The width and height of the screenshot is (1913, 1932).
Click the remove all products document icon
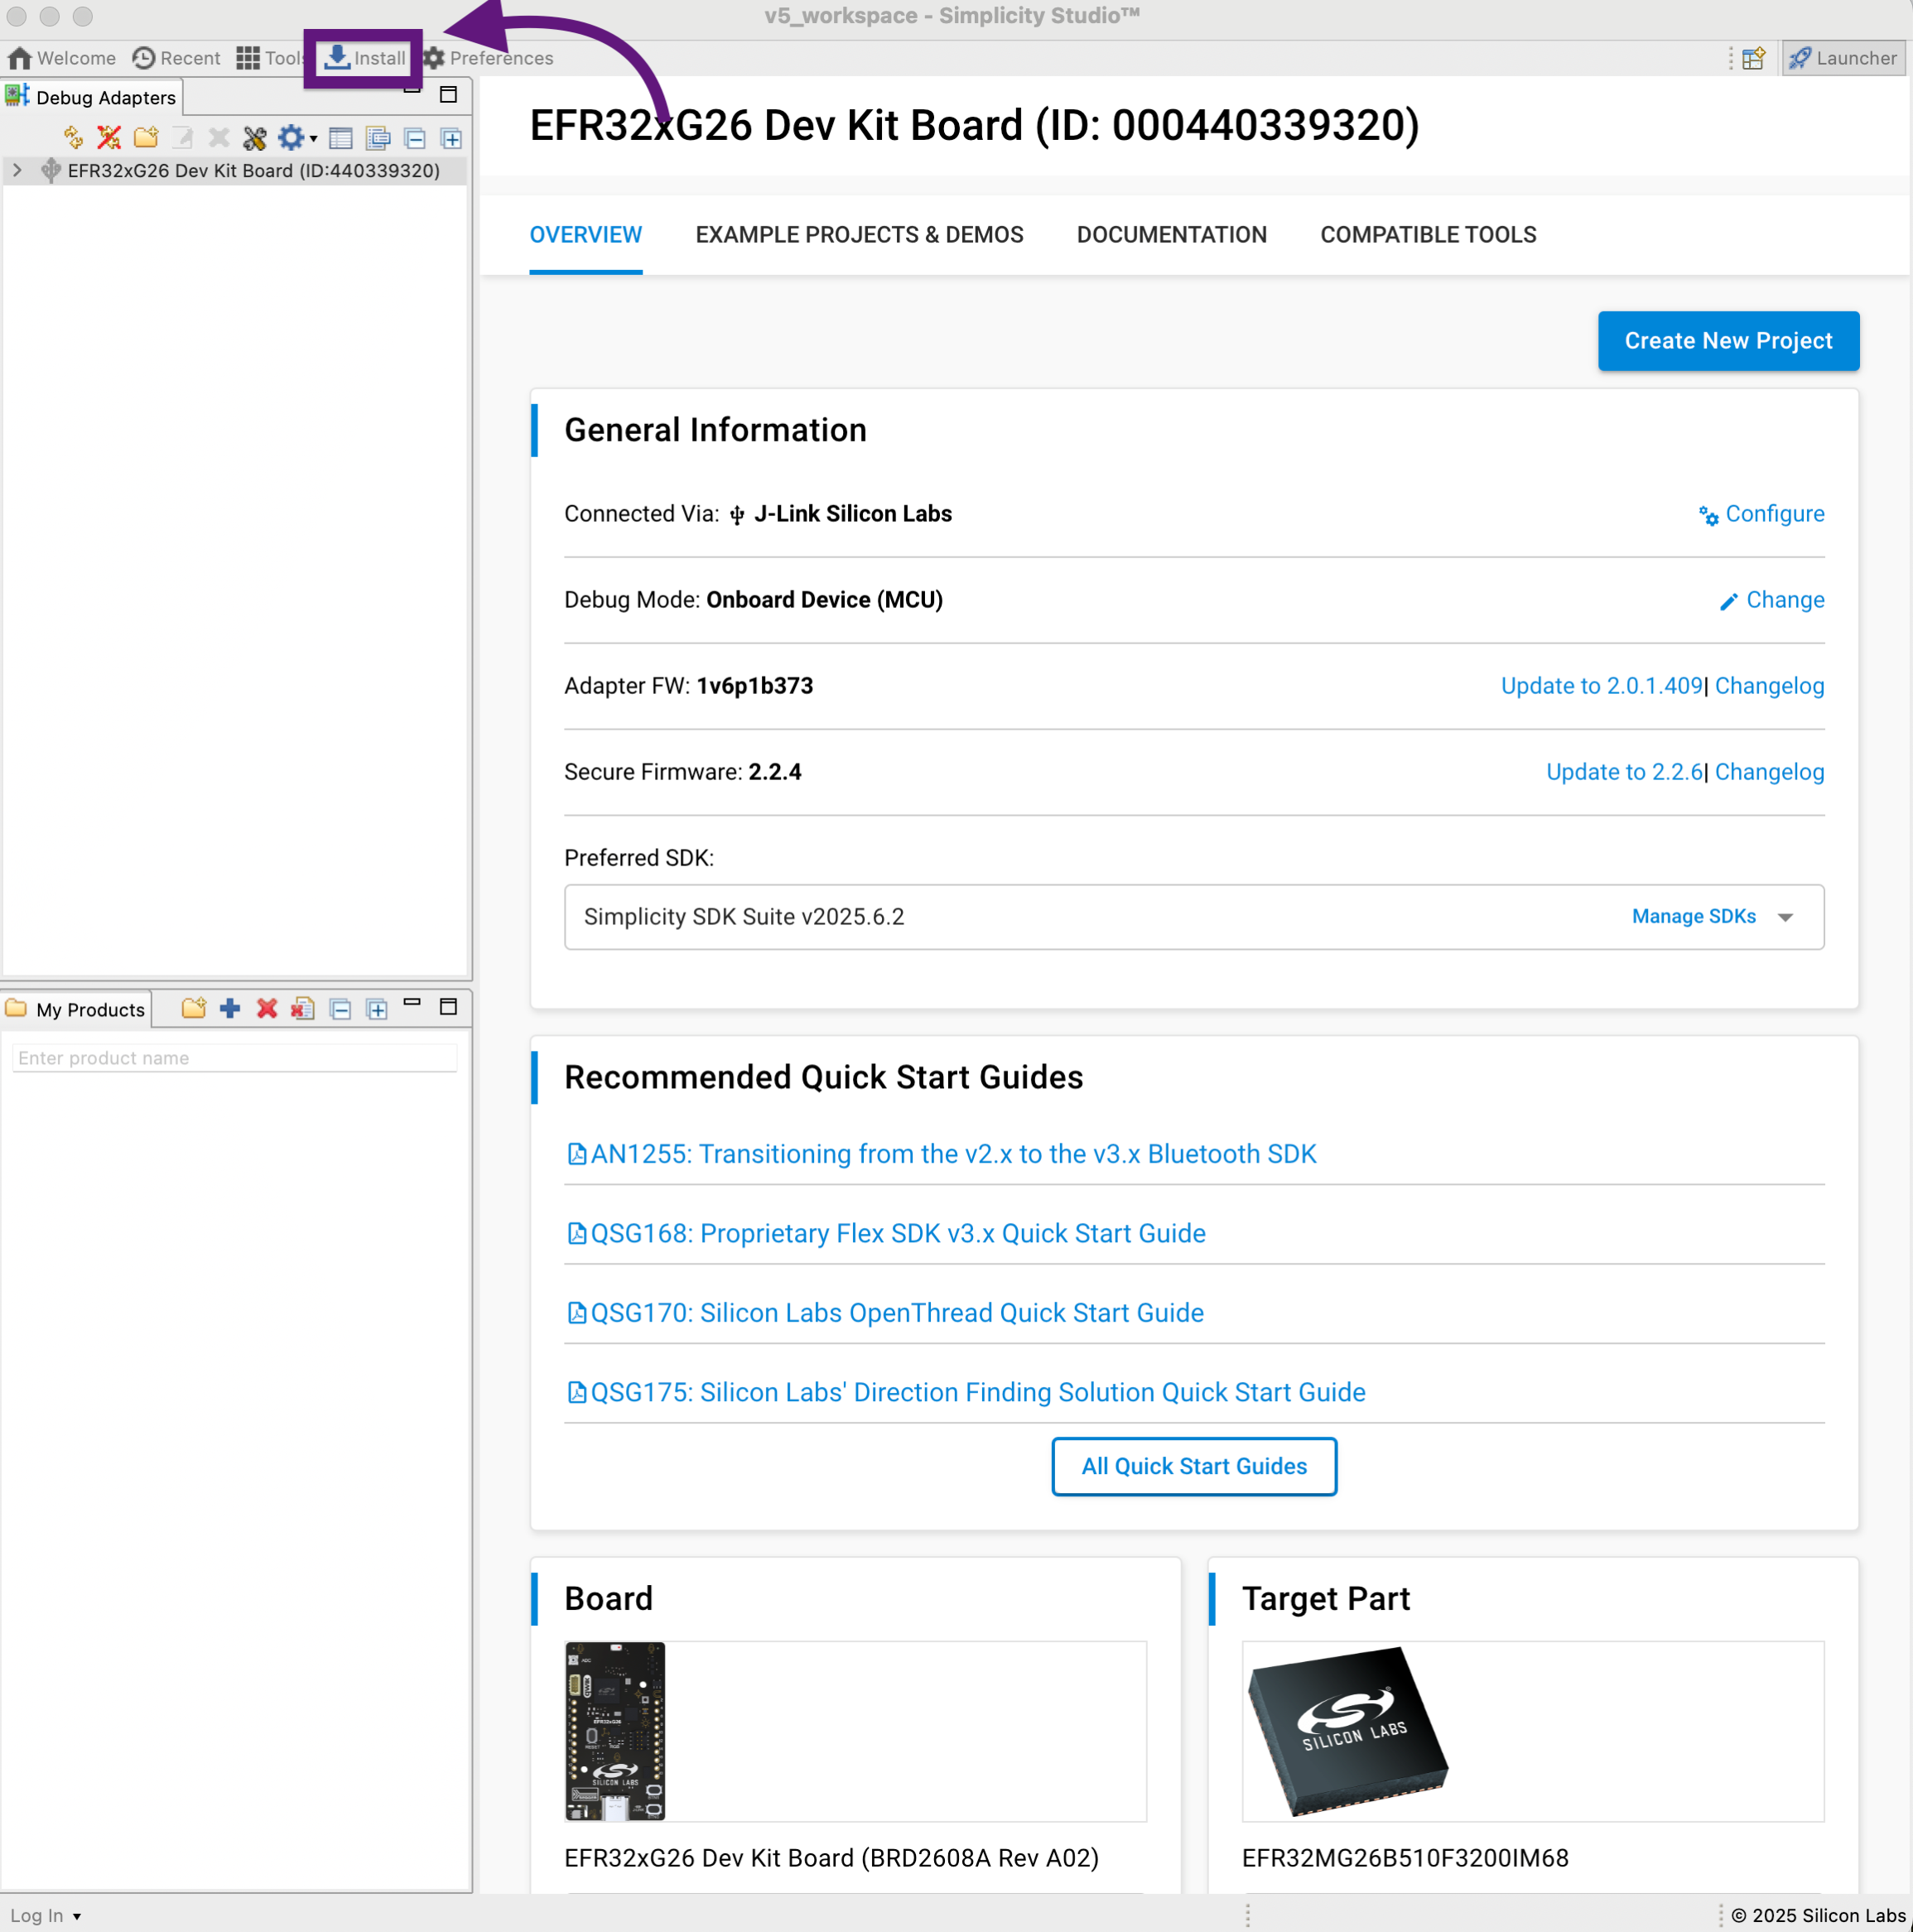(303, 1008)
